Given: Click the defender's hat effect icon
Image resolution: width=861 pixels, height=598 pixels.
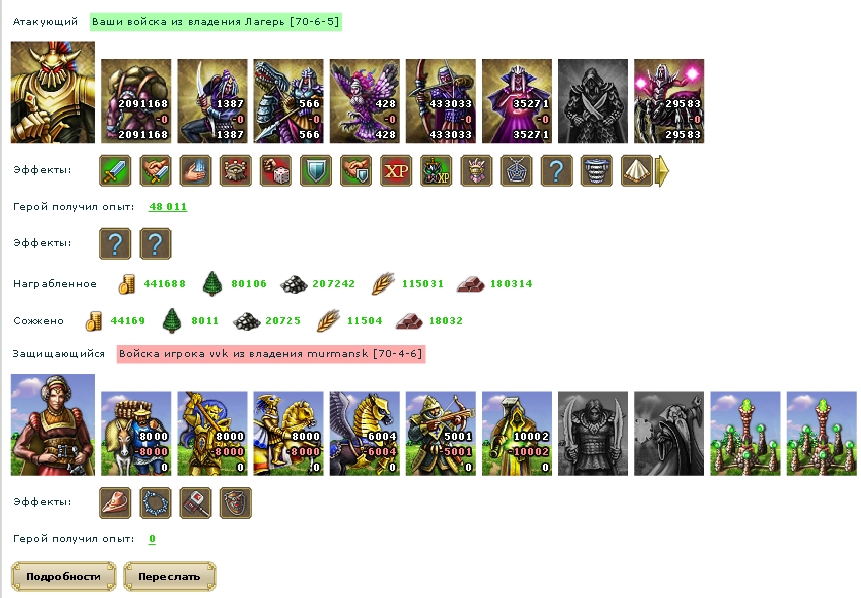Looking at the screenshot, I should pos(115,502).
